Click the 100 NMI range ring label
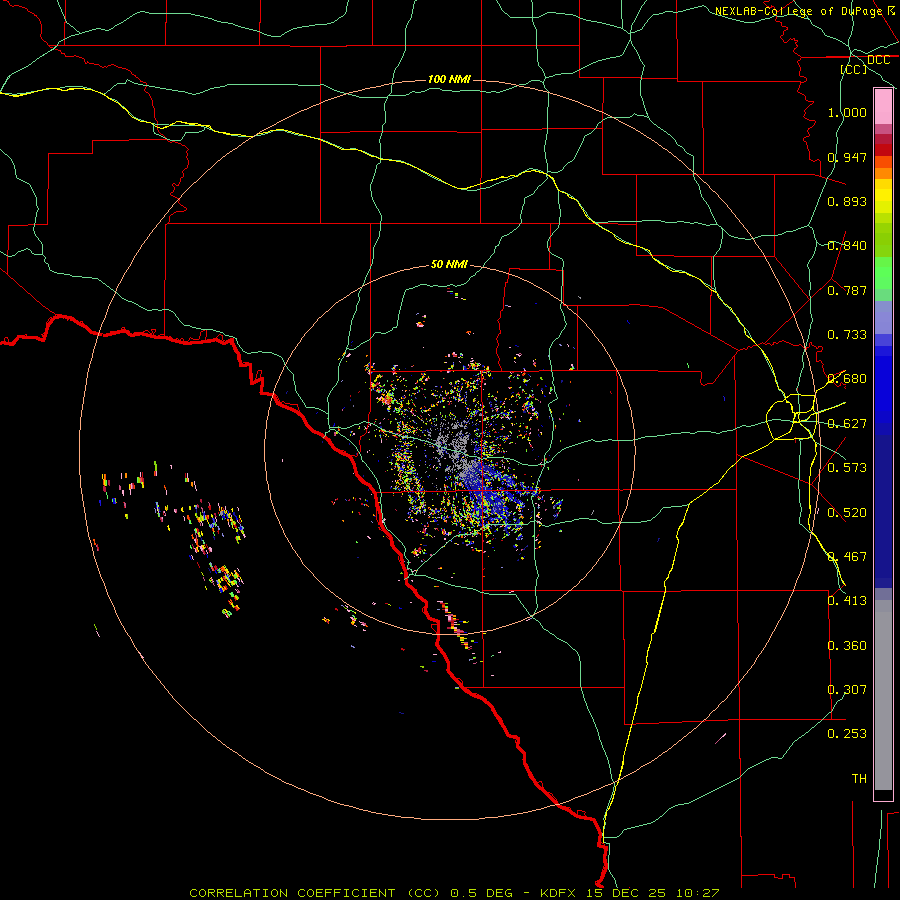Screen dimensions: 900x900 coord(449,79)
